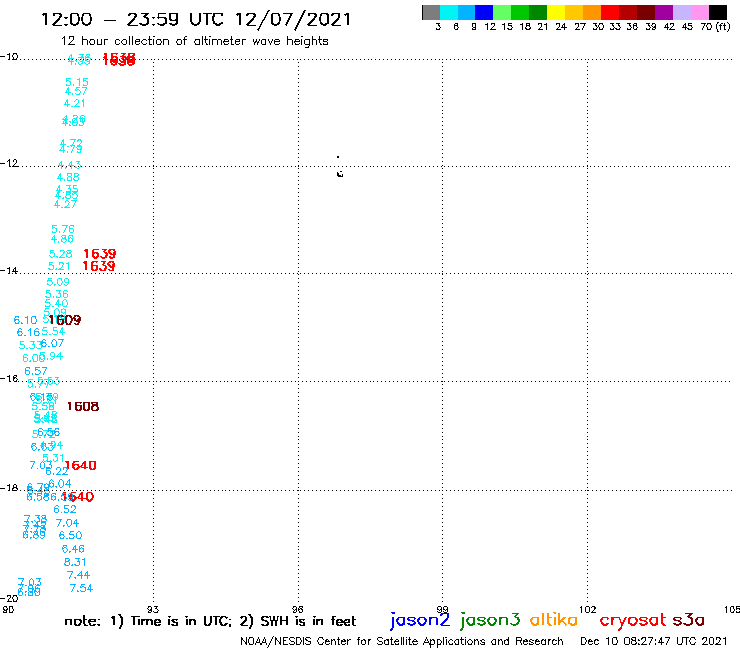The width and height of the screenshot is (740, 650).
Task: Click the cyan swatch in the wave height scale
Action: [449, 12]
